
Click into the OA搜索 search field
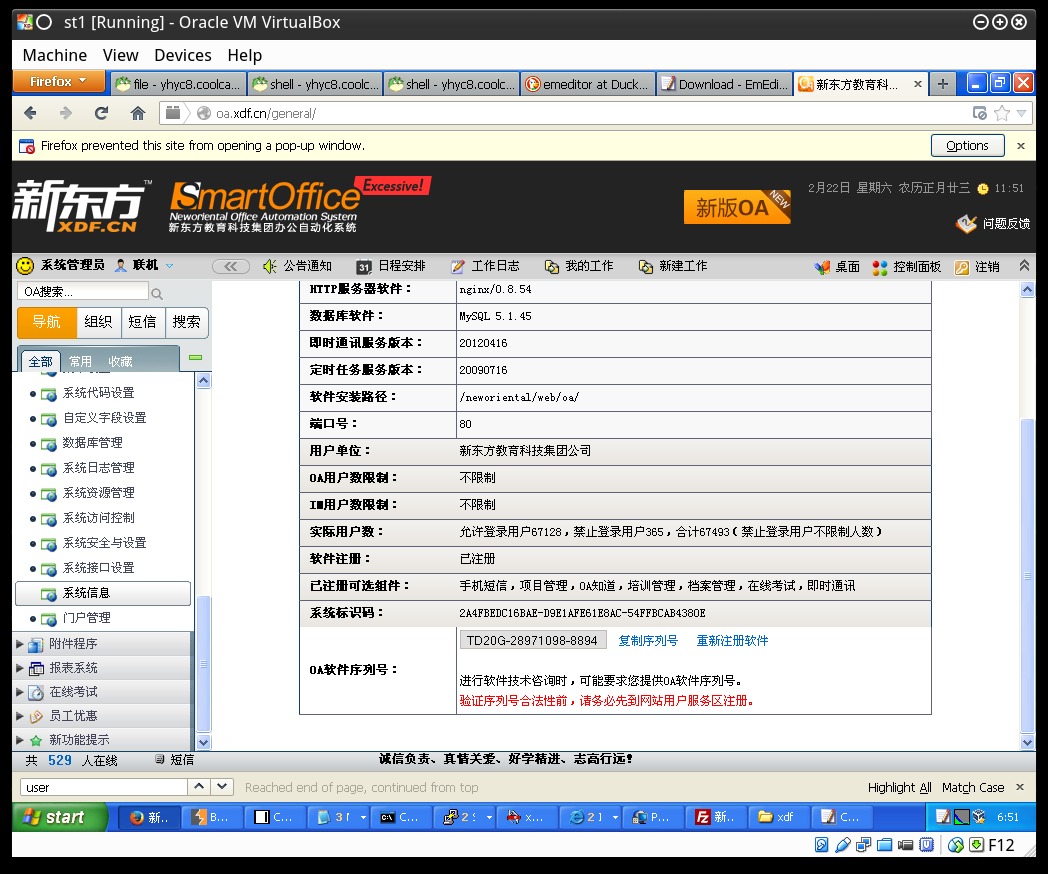click(x=83, y=291)
